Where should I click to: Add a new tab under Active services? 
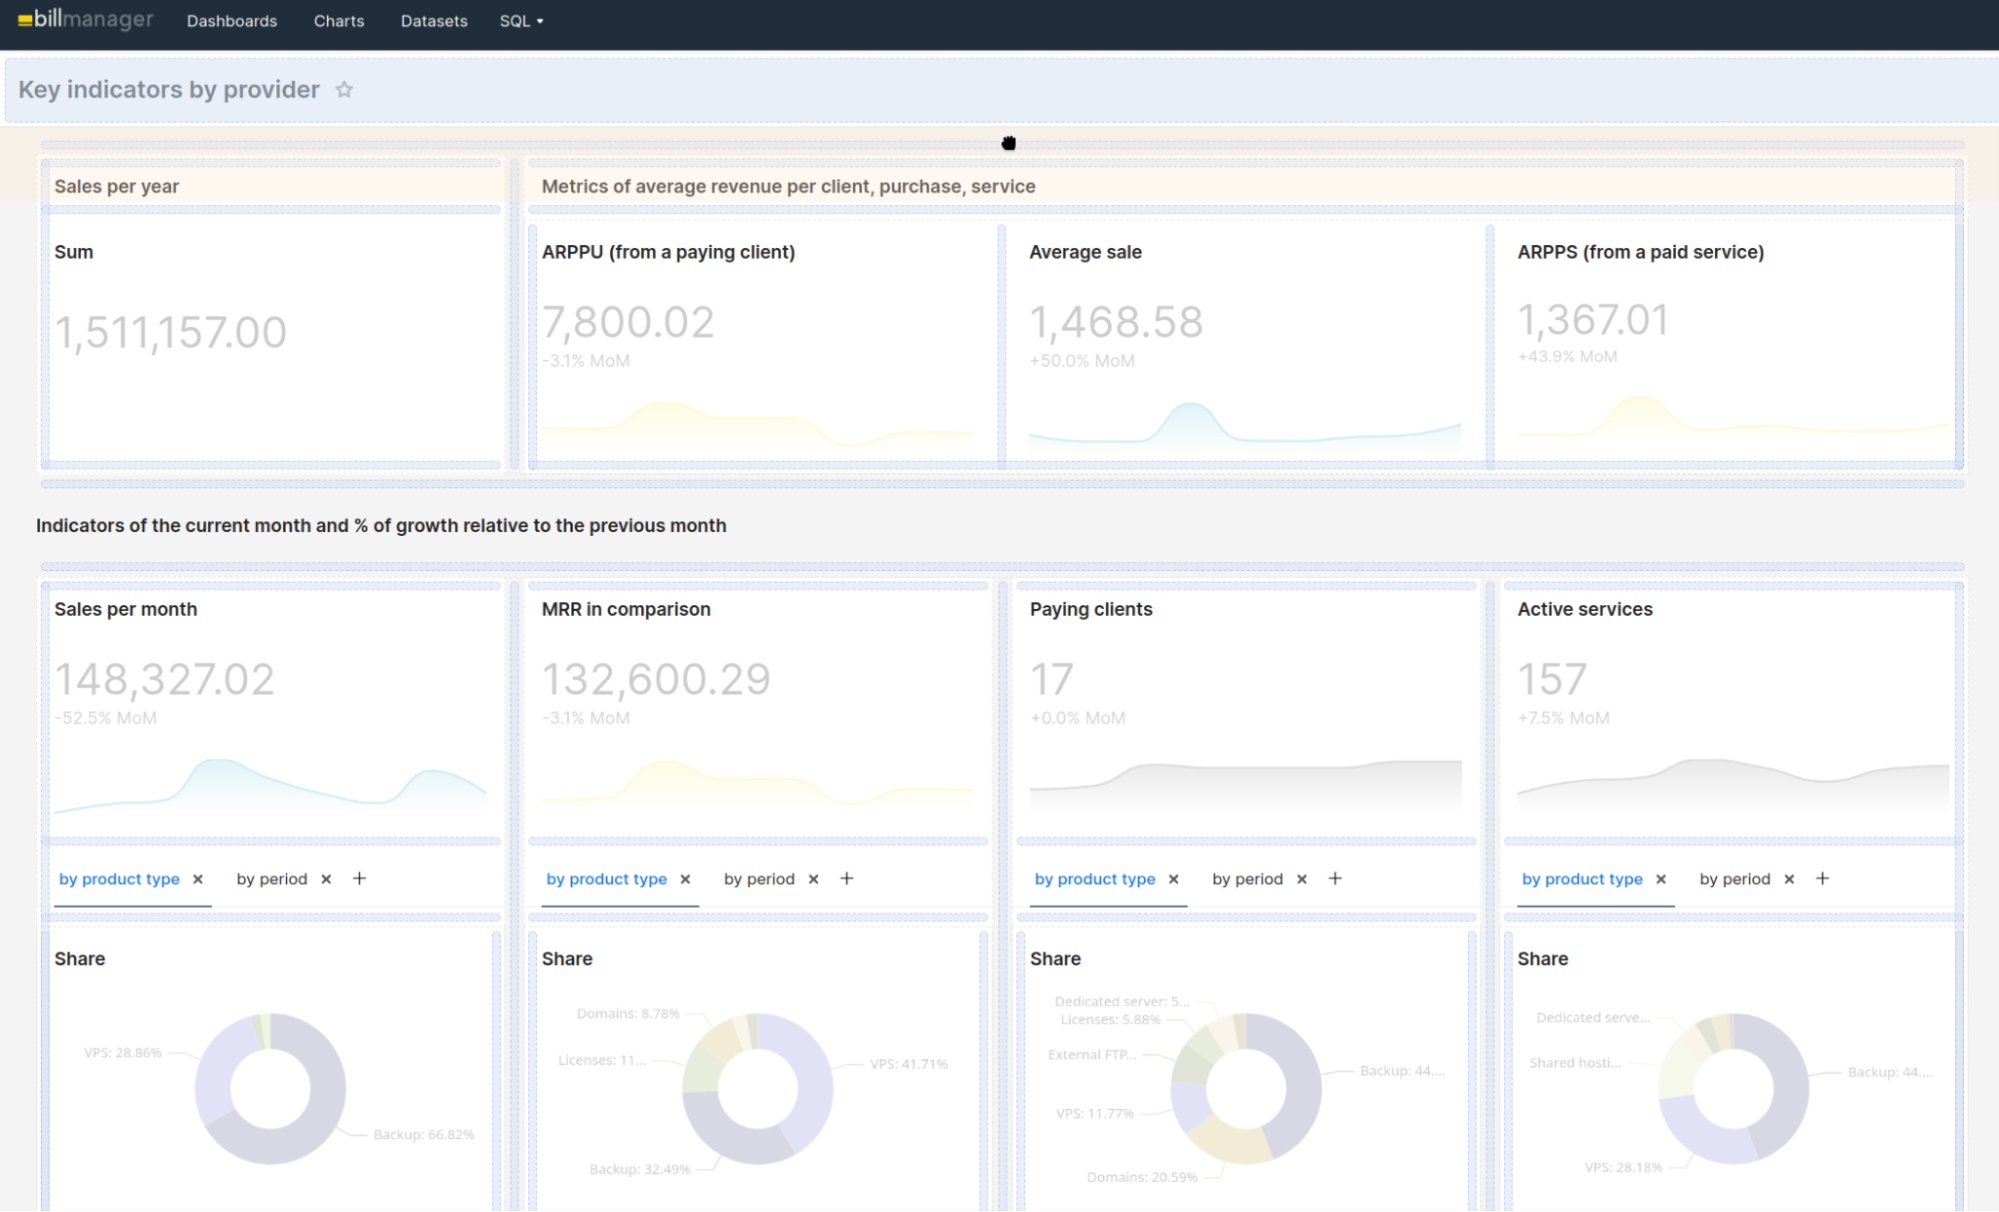pos(1823,878)
